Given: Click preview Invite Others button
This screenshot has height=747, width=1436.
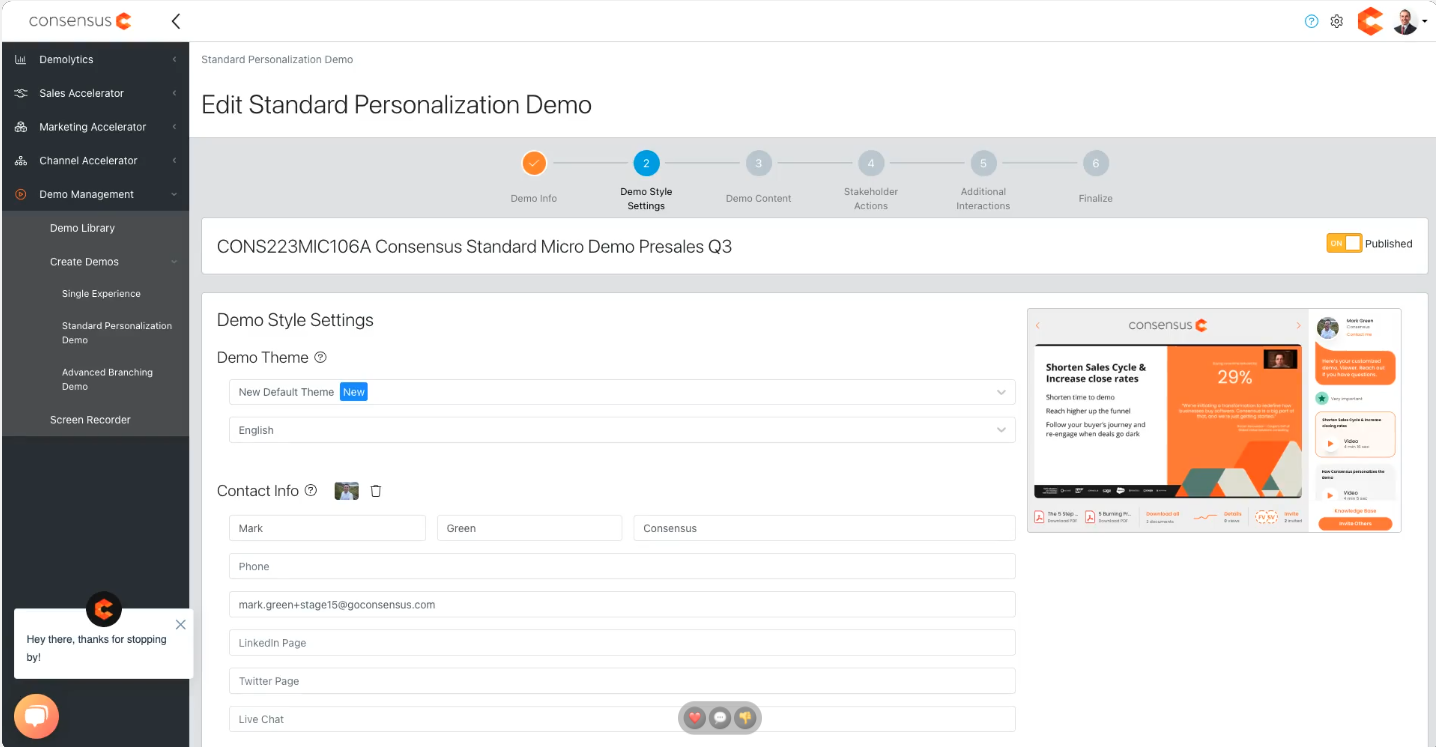Looking at the screenshot, I should [1355, 523].
